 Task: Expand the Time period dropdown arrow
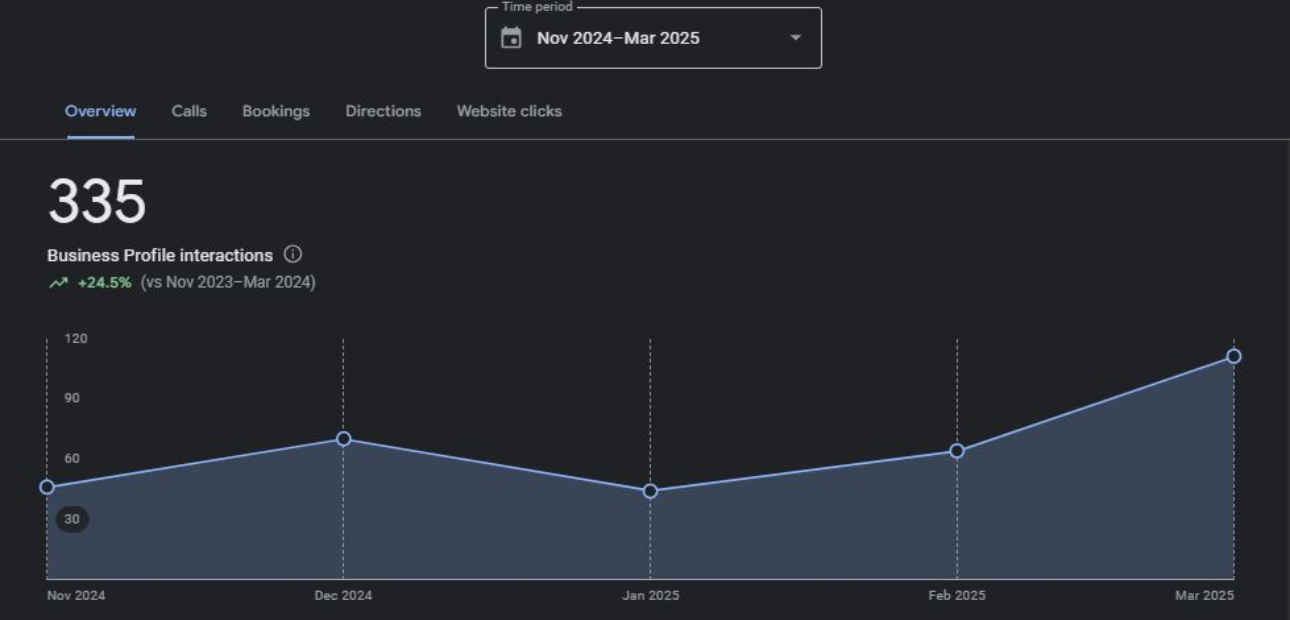796,38
